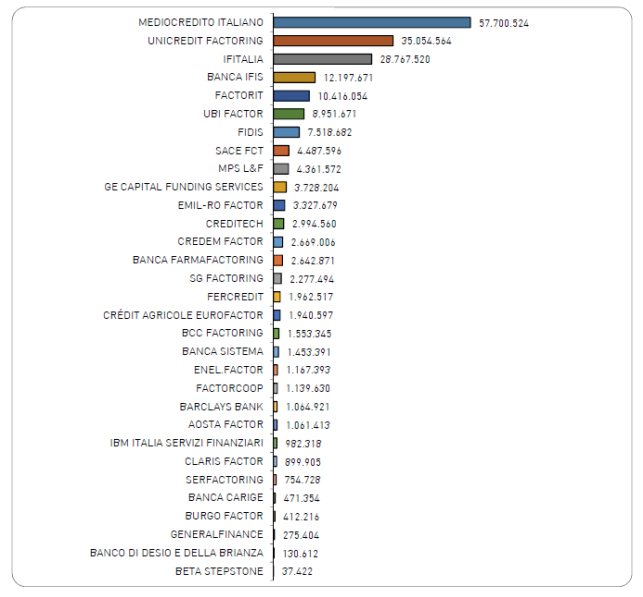Click the BANCA CARIGE label
The height and width of the screenshot is (597, 643).
(226, 497)
